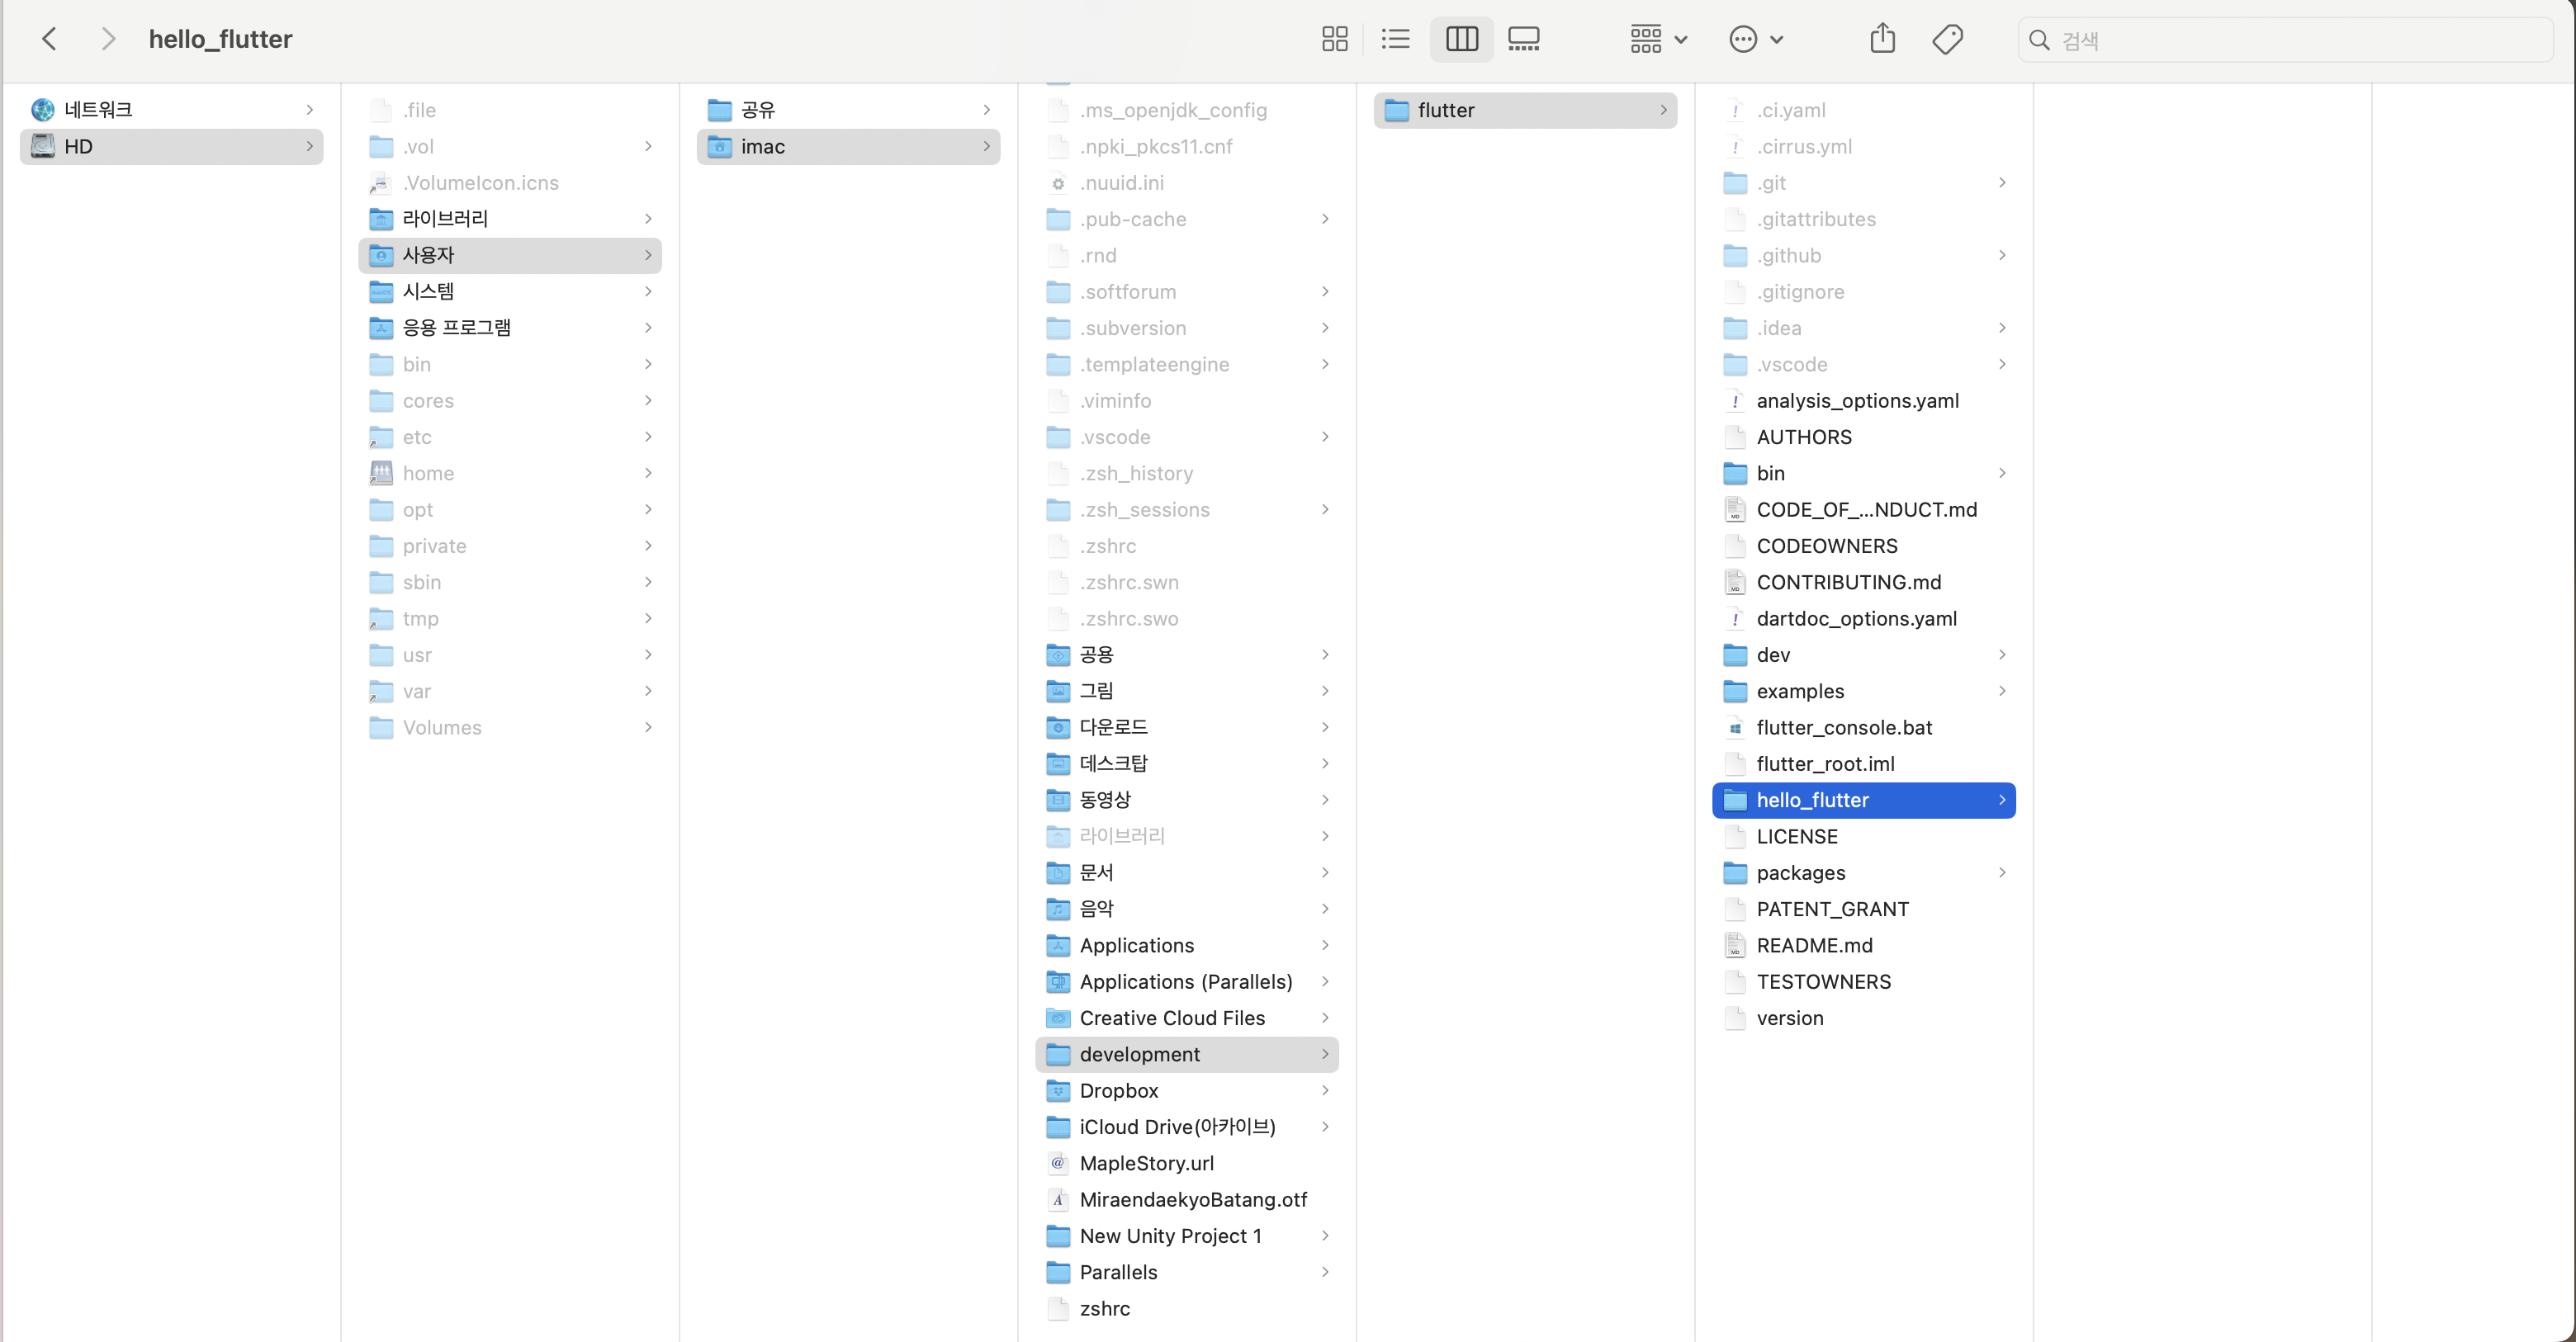
Task: Click the README.md file icon
Action: pos(1735,945)
